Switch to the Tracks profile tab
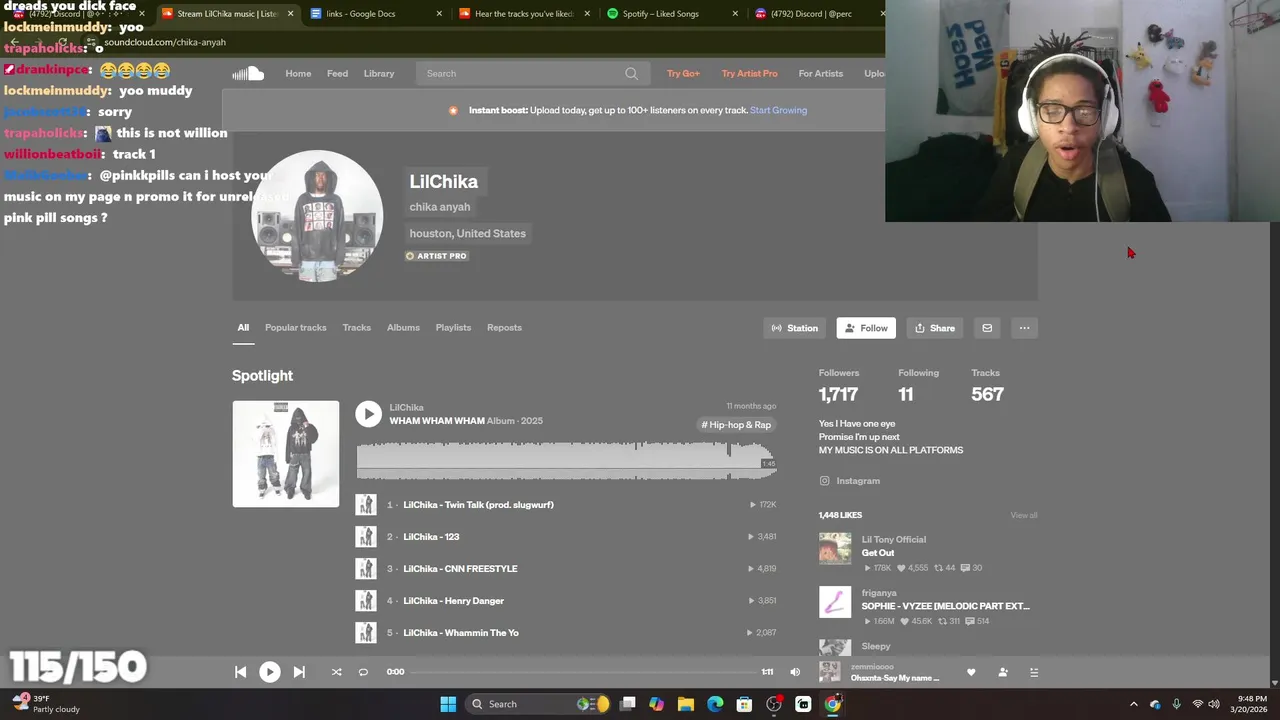 [356, 327]
